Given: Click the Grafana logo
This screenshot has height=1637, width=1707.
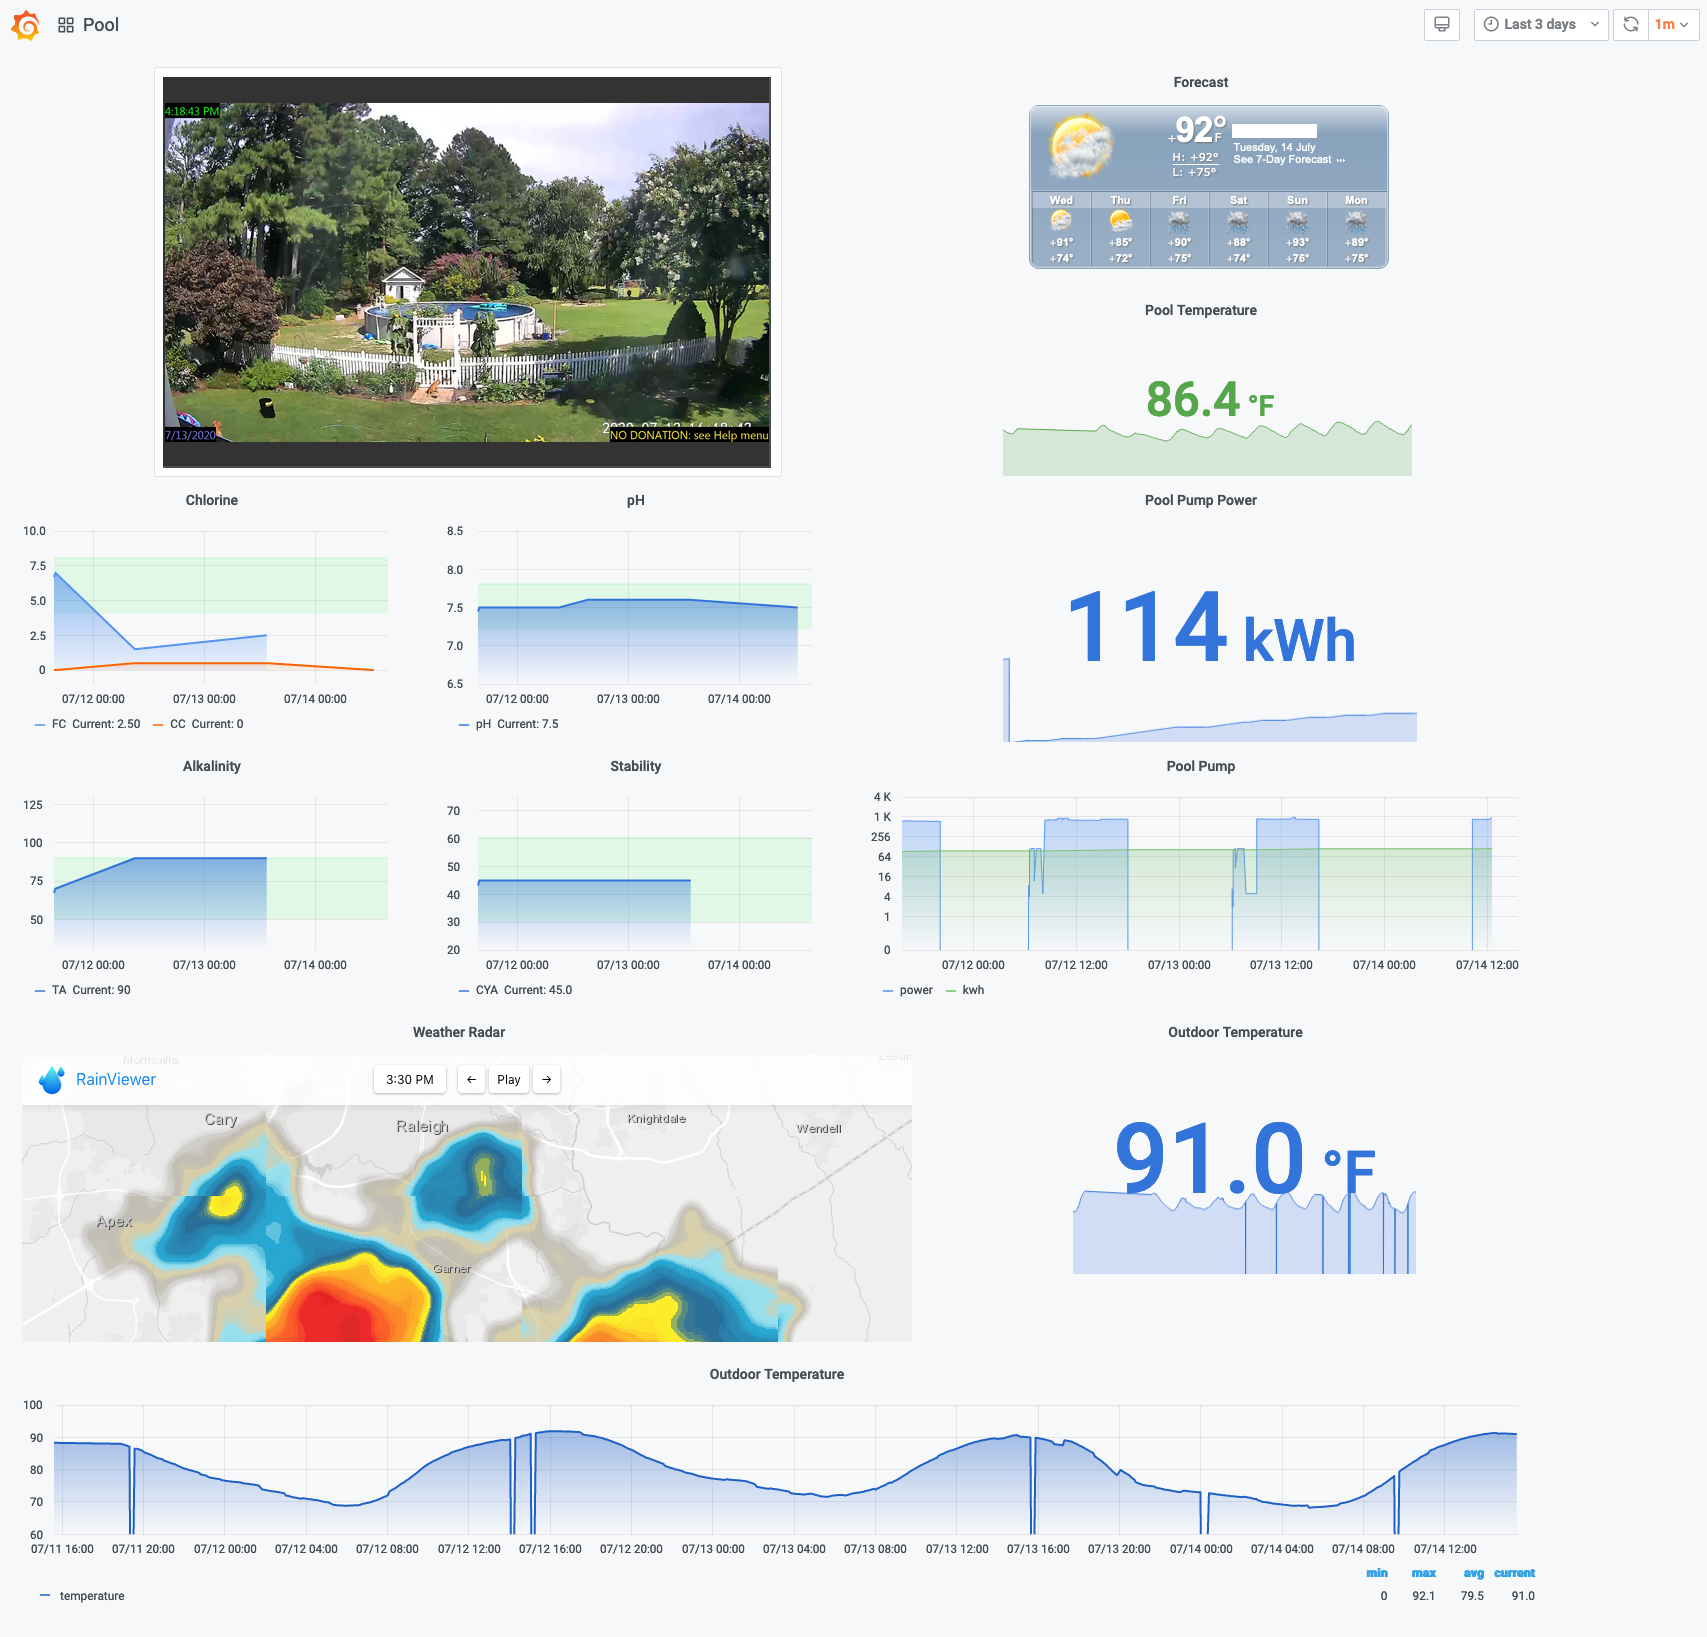Looking at the screenshot, I should click(x=26, y=25).
